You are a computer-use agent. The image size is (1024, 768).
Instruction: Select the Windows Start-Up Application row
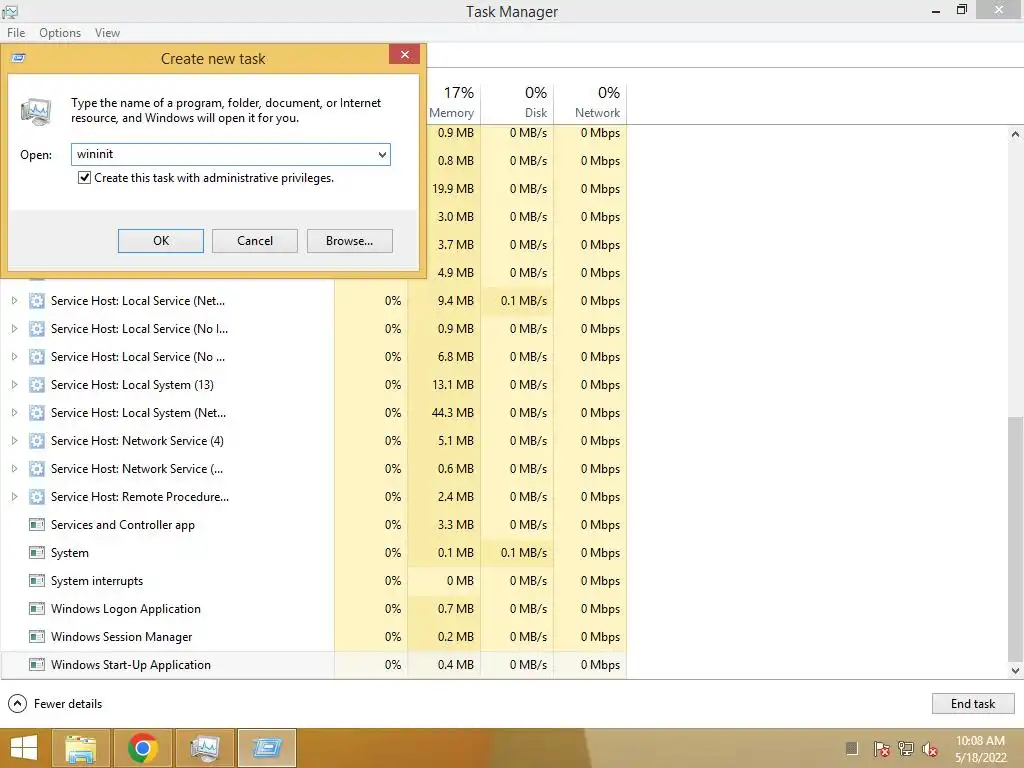[313, 665]
